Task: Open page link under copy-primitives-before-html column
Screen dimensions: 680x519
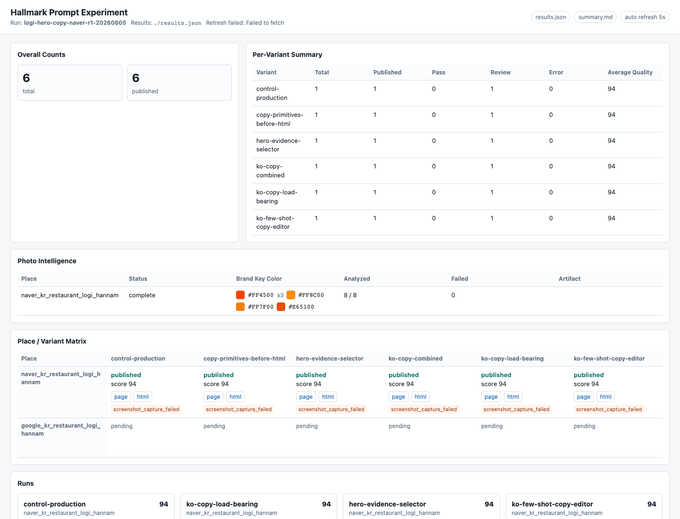Action: pos(213,397)
